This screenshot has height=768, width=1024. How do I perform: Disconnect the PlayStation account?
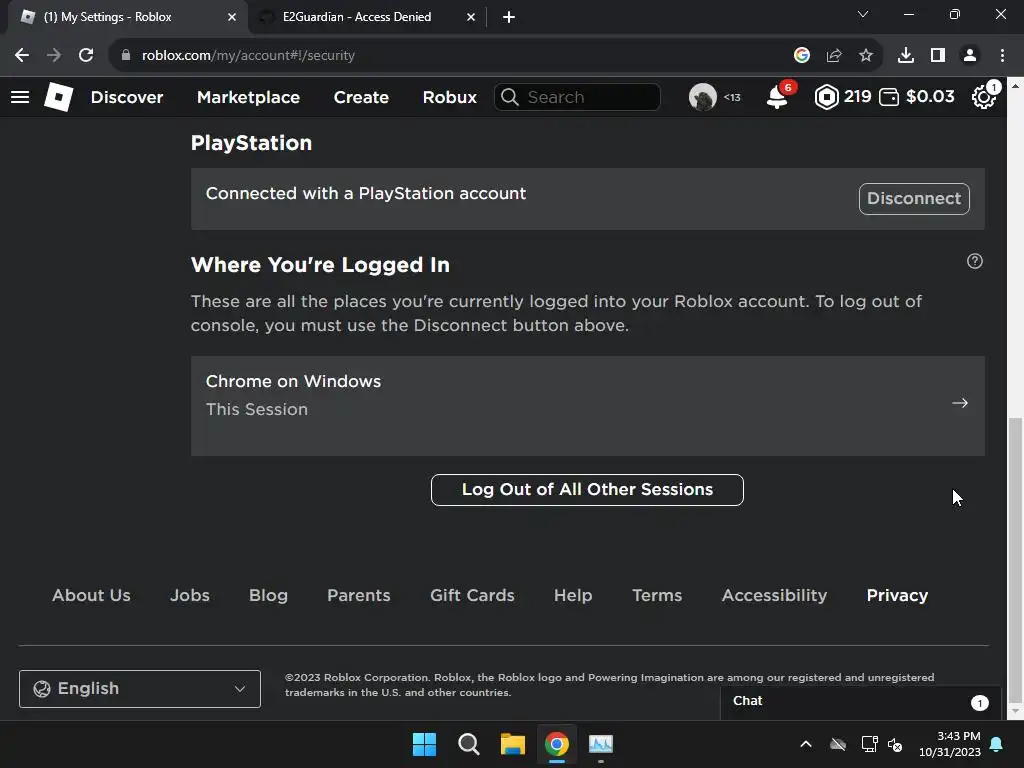(914, 199)
